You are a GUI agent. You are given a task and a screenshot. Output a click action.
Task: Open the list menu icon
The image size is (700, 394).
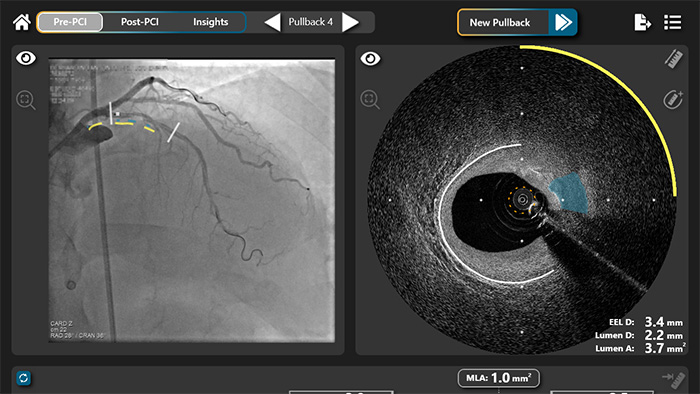pyautogui.click(x=672, y=22)
